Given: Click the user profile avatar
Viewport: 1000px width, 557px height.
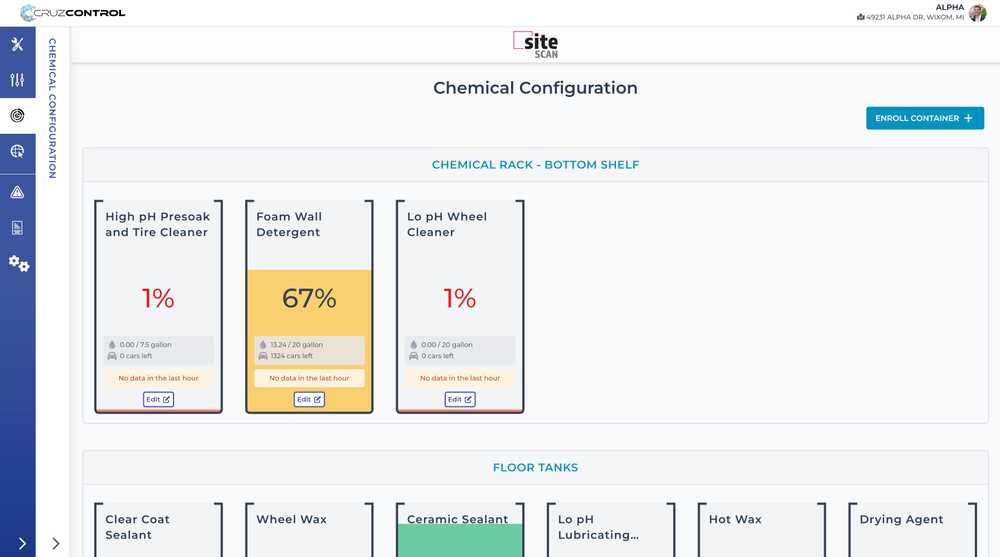Looking at the screenshot, I should 977,13.
